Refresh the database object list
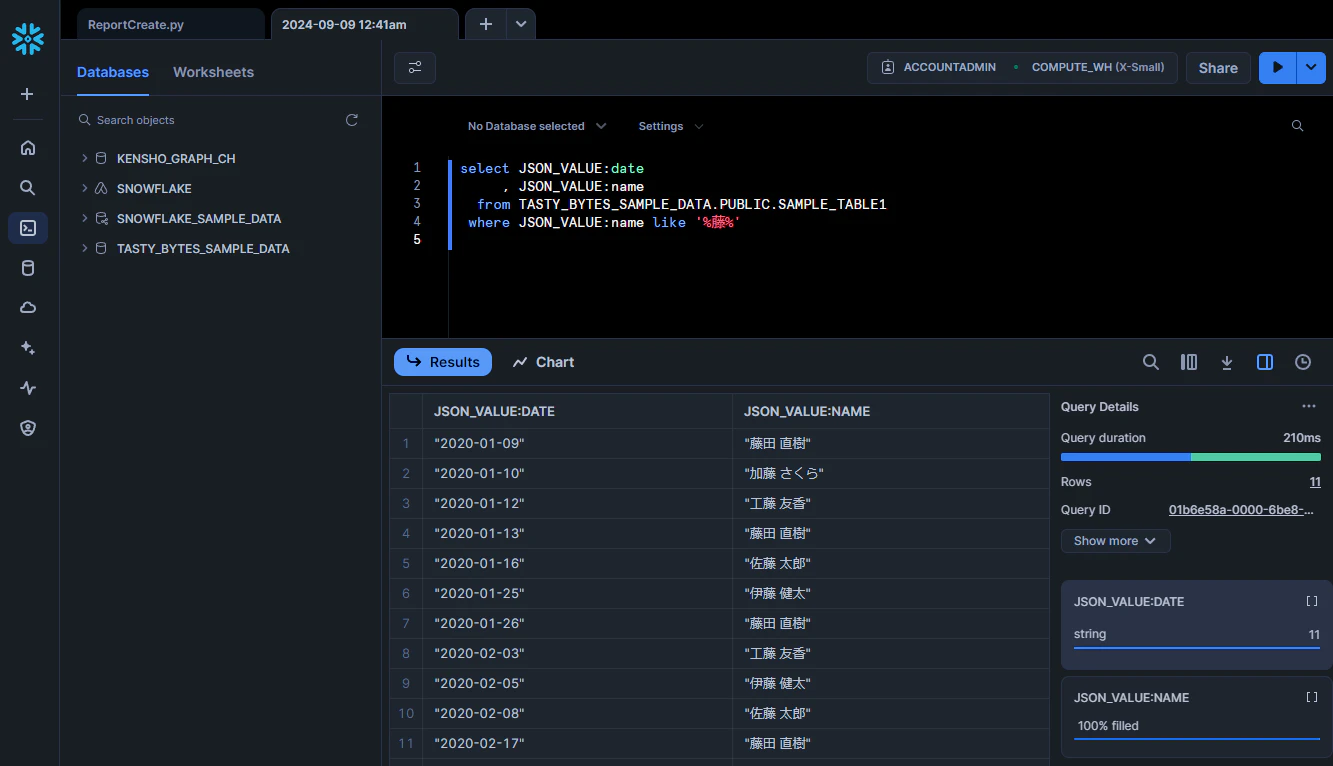This screenshot has width=1333, height=766. pyautogui.click(x=352, y=120)
